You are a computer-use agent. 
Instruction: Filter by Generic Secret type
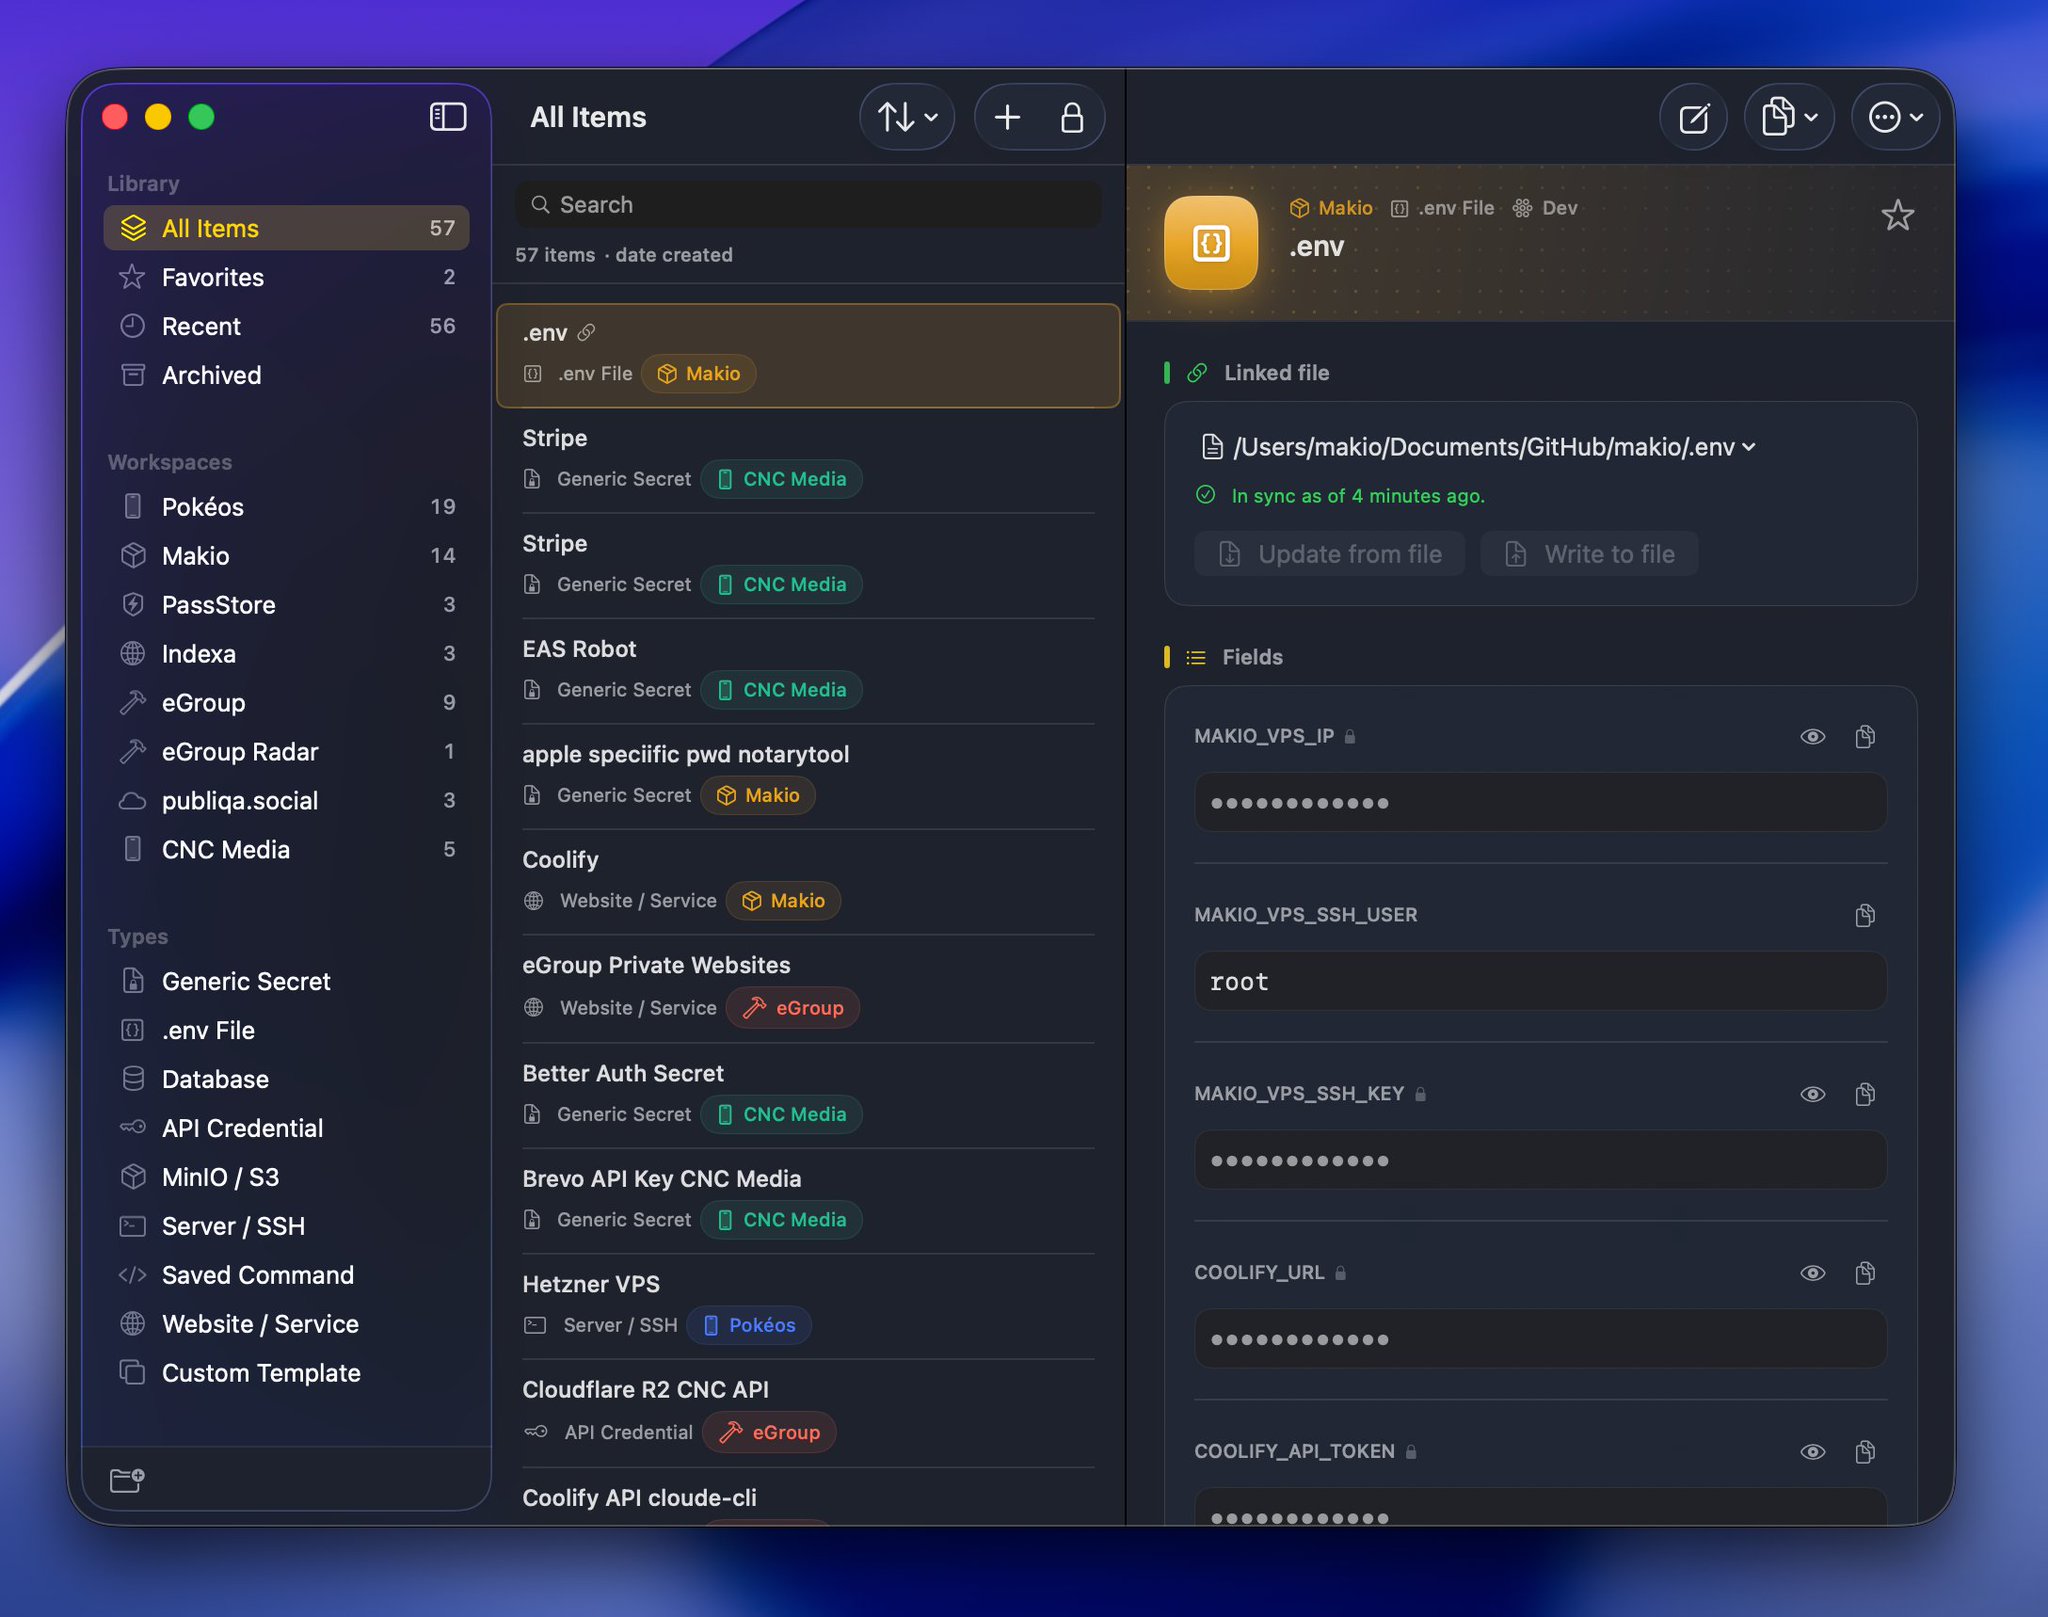point(286,981)
